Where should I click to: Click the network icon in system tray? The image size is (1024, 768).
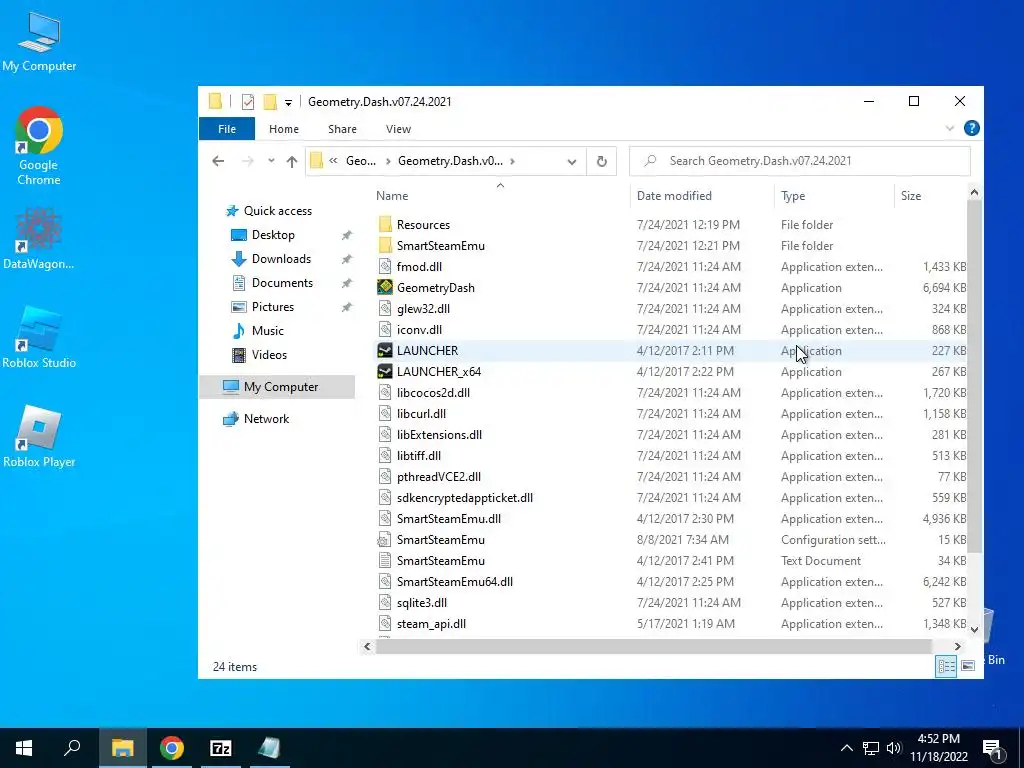(x=870, y=748)
